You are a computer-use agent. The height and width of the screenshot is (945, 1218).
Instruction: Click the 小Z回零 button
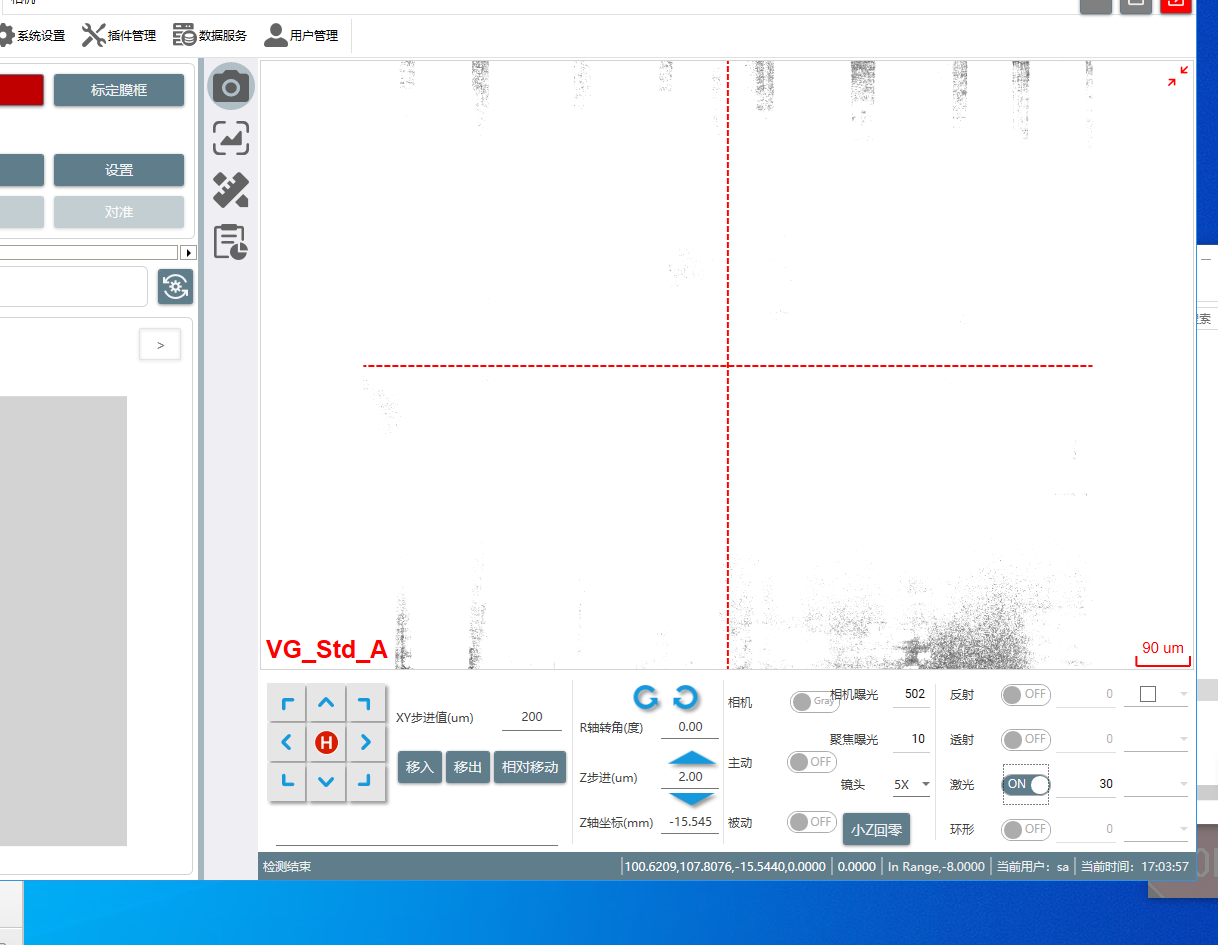[x=876, y=829]
